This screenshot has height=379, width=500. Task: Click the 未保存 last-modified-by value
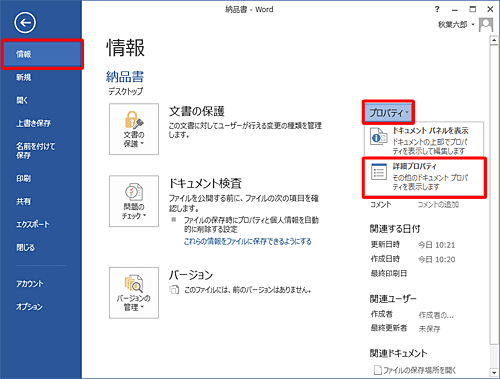pos(430,329)
